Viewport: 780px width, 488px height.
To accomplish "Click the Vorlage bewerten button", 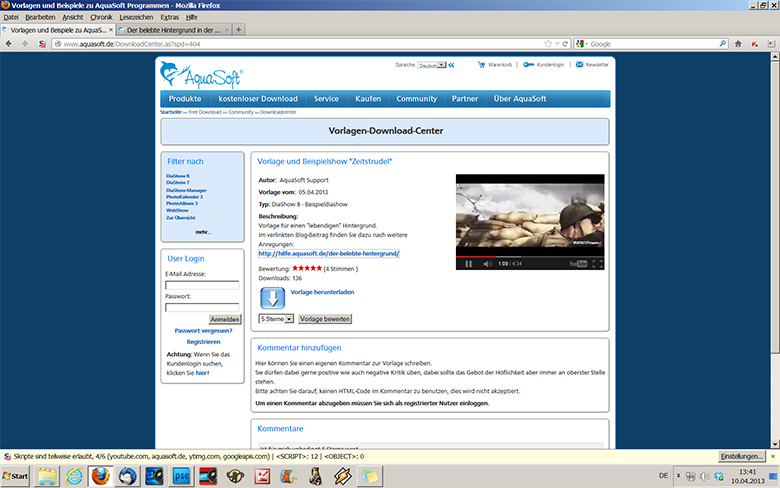I will [x=325, y=319].
